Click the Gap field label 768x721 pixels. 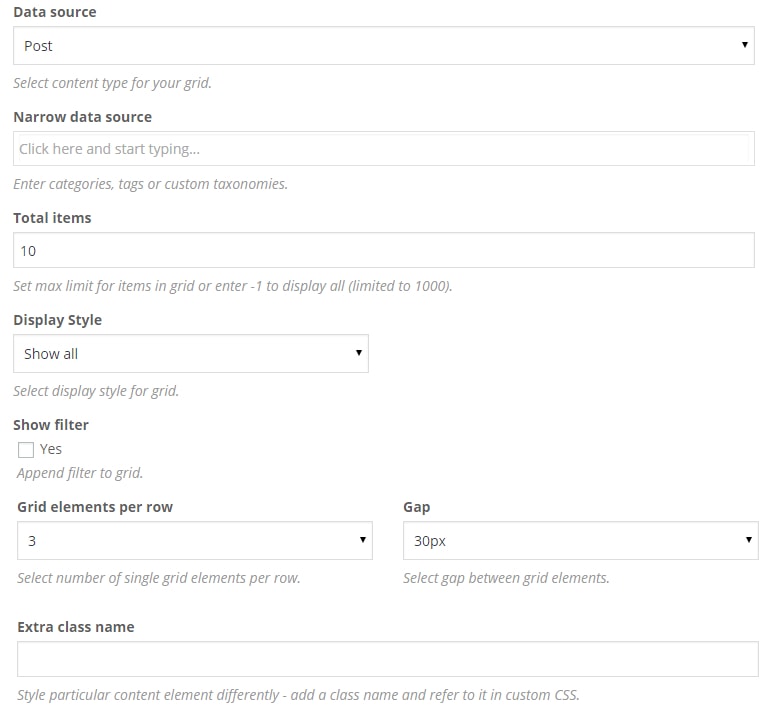(417, 507)
